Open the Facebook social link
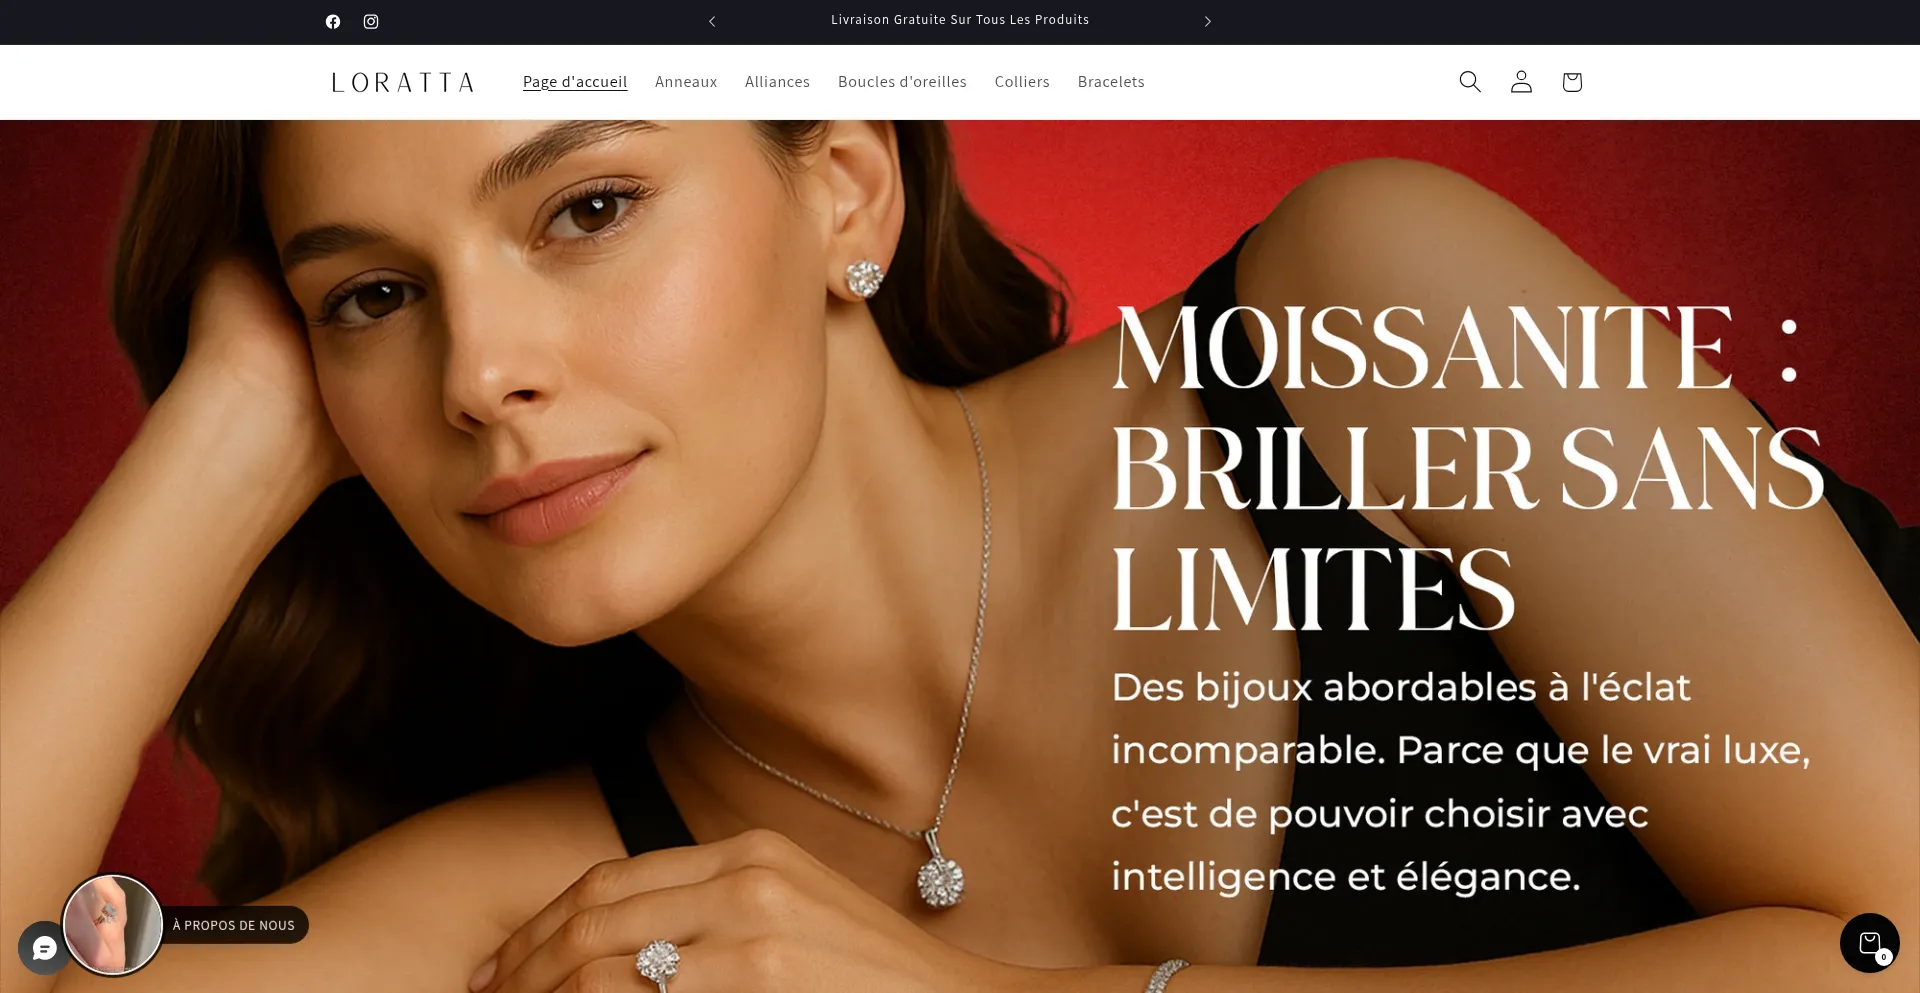The width and height of the screenshot is (1920, 993). coord(333,22)
